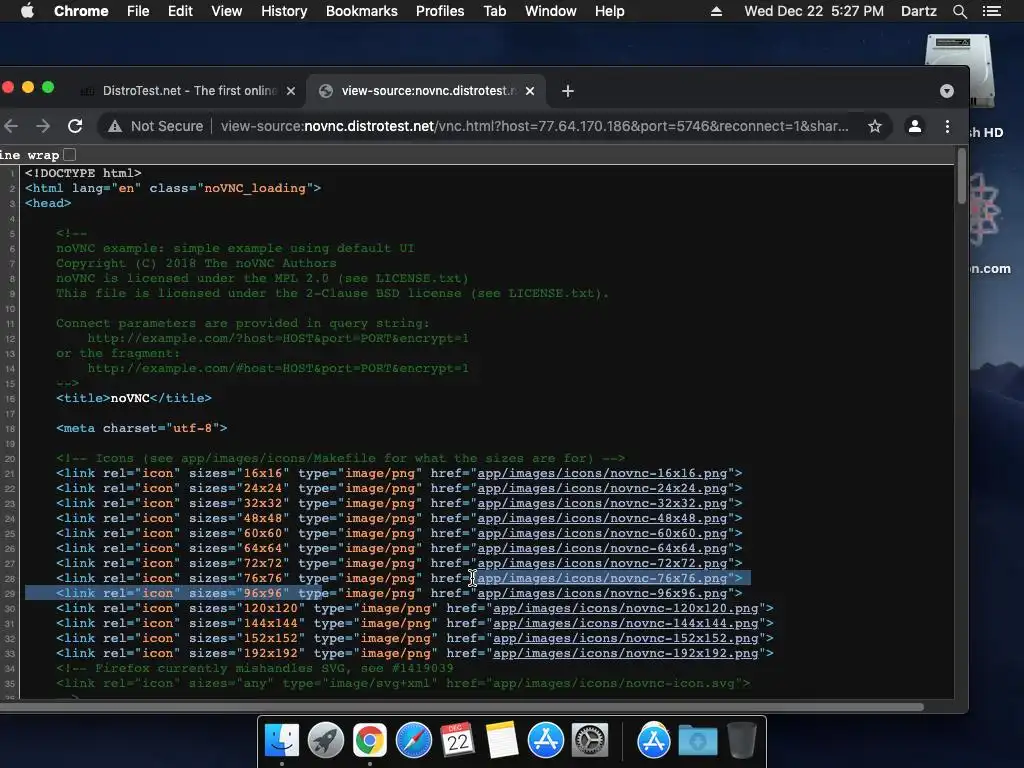Open Calendar showing 22 in Dock

[458, 741]
